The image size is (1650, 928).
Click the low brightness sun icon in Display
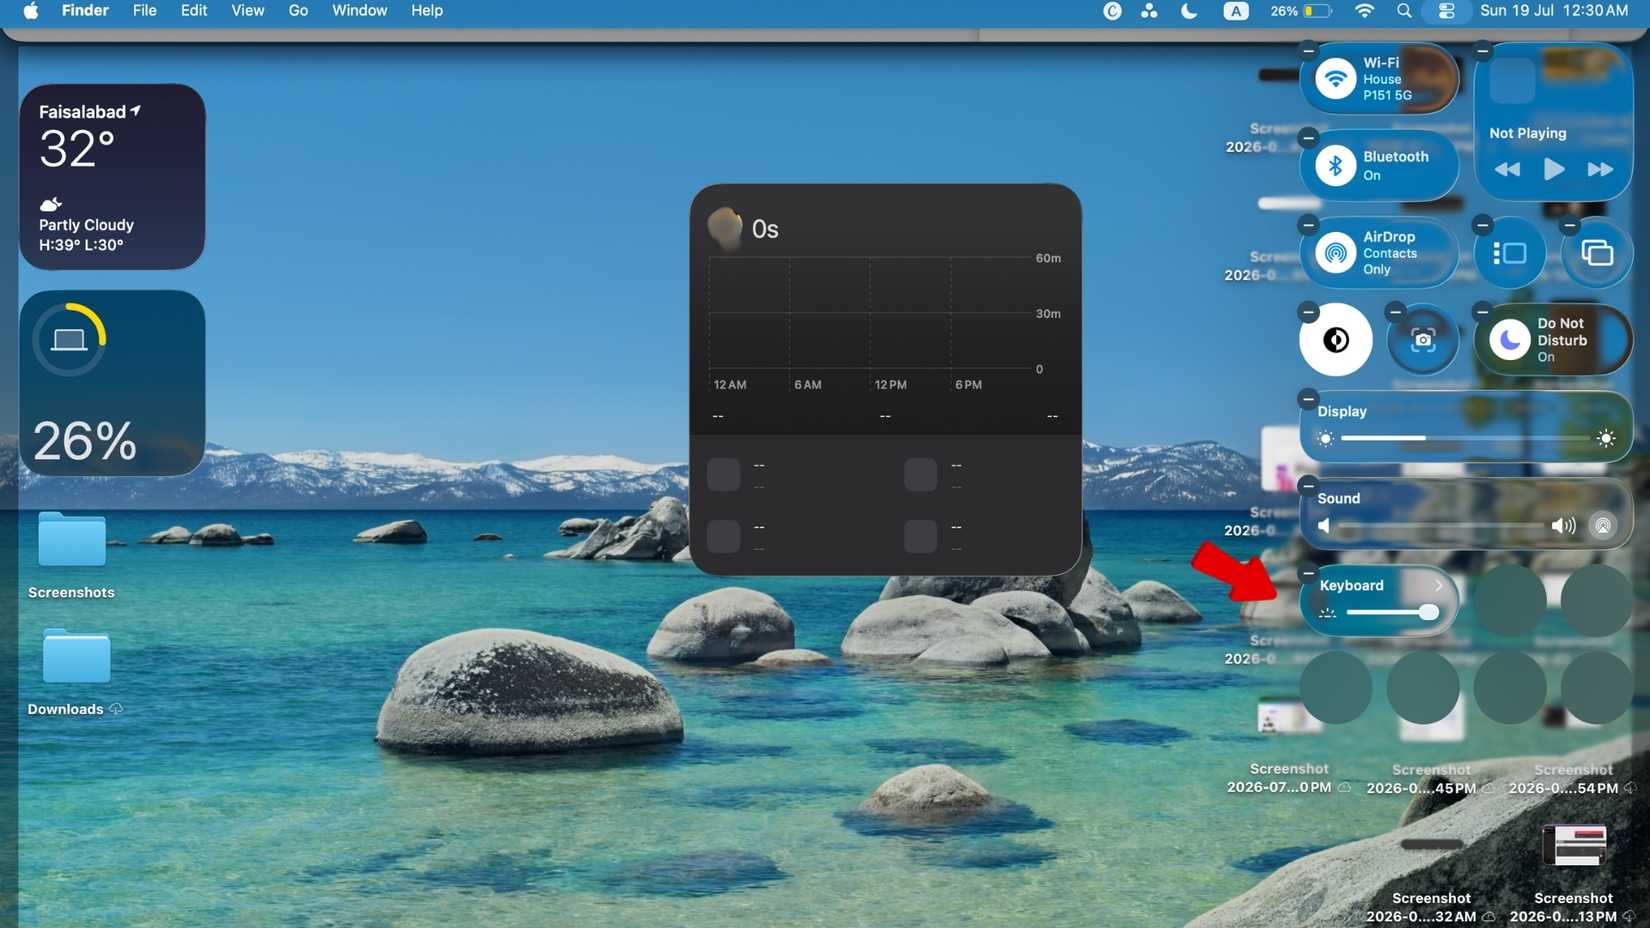(1325, 438)
